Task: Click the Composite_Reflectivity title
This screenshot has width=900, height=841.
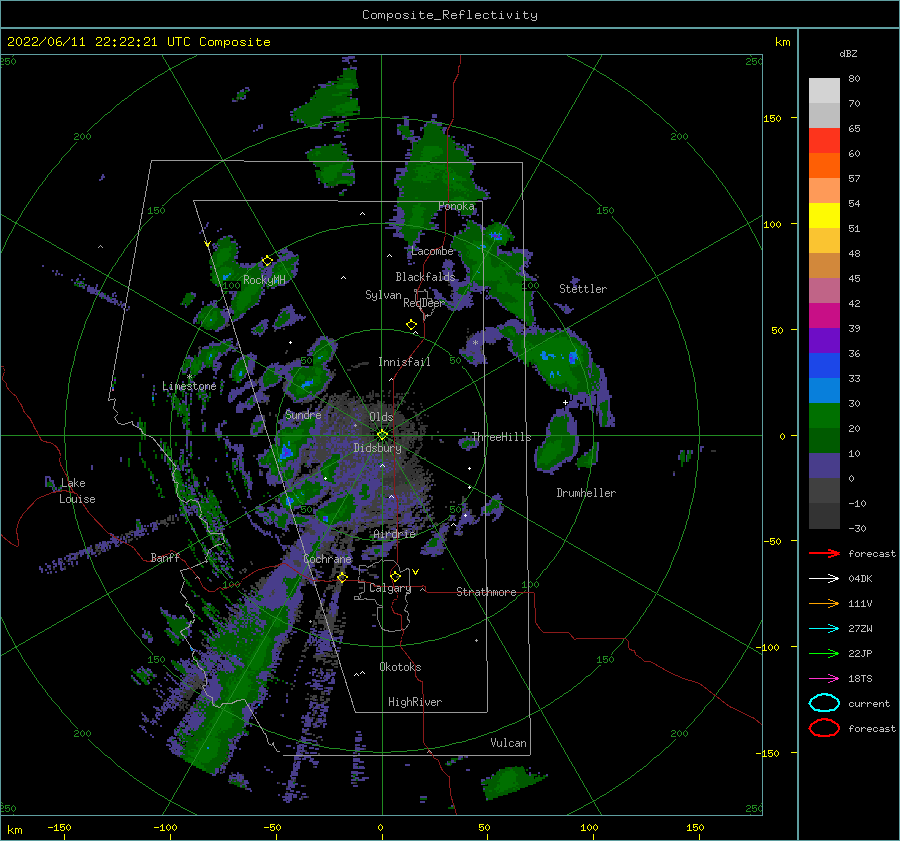Action: click(450, 15)
